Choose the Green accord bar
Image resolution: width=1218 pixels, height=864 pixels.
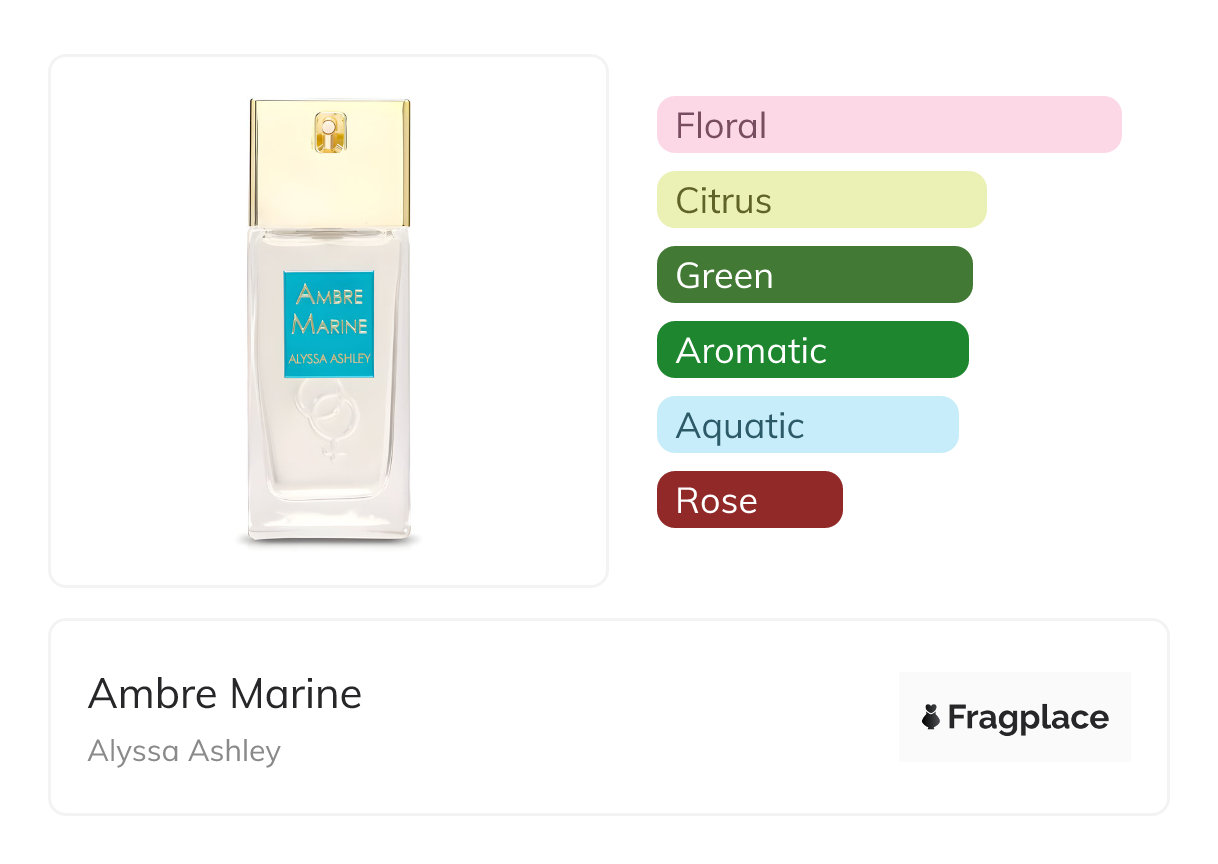pos(814,275)
